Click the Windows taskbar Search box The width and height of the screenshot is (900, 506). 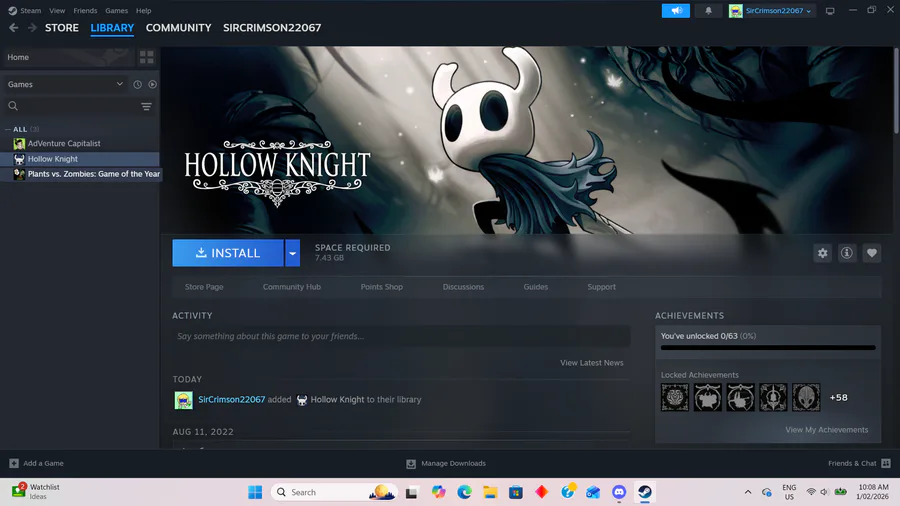pyautogui.click(x=334, y=492)
